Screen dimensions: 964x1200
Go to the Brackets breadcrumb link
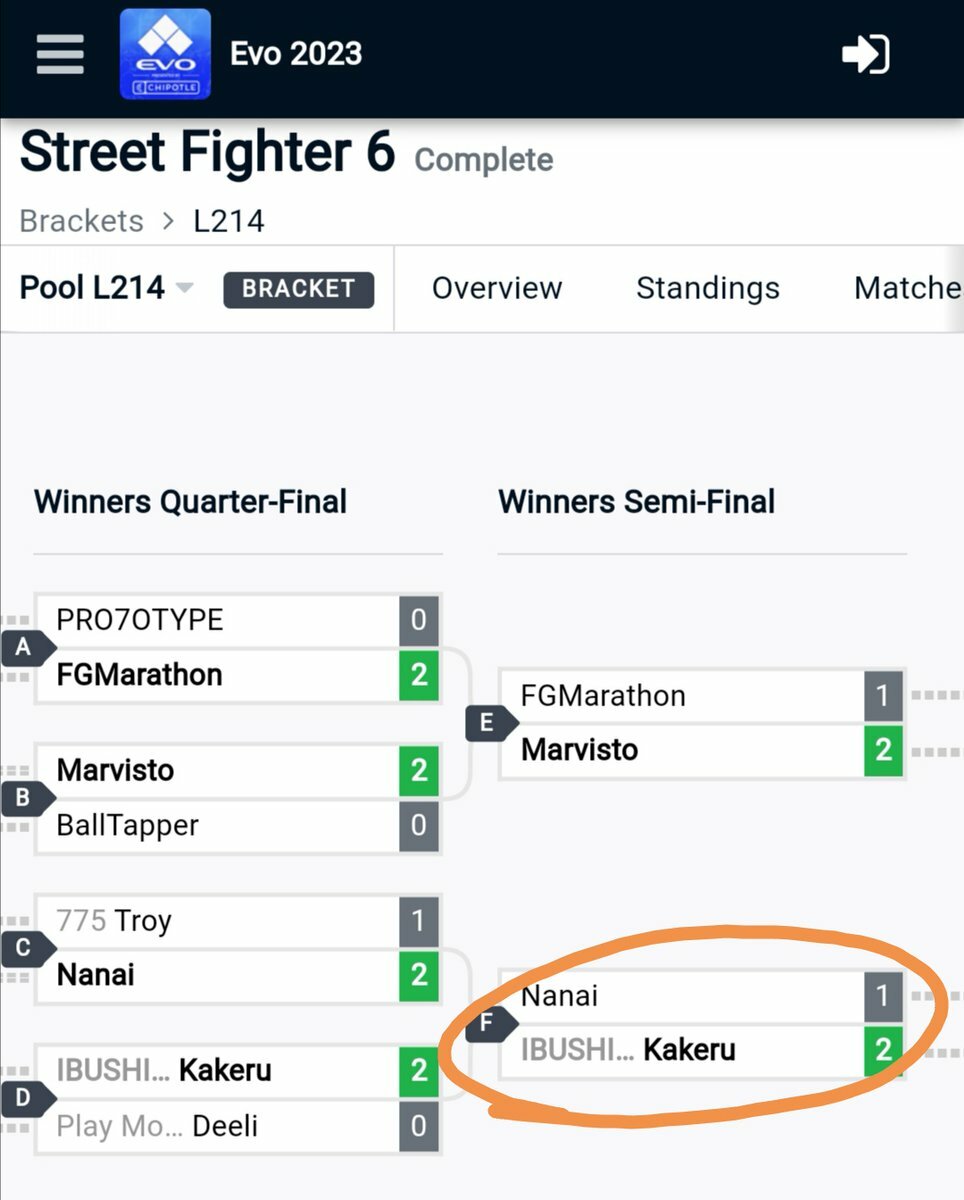[82, 221]
